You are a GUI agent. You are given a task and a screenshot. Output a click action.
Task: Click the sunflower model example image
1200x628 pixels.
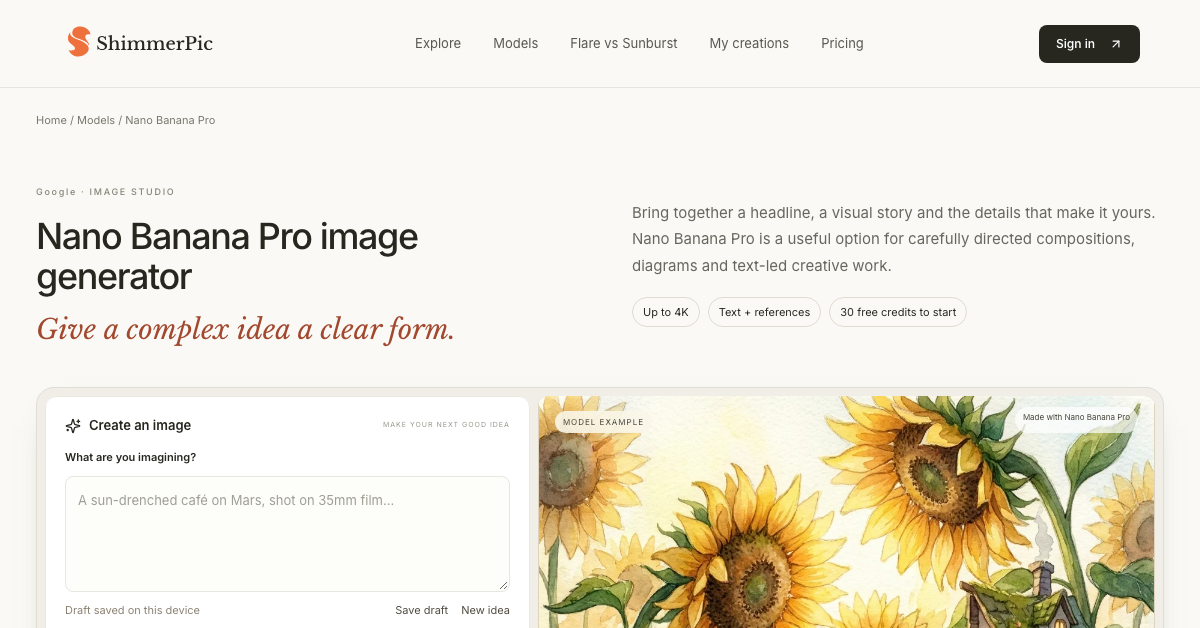(846, 512)
